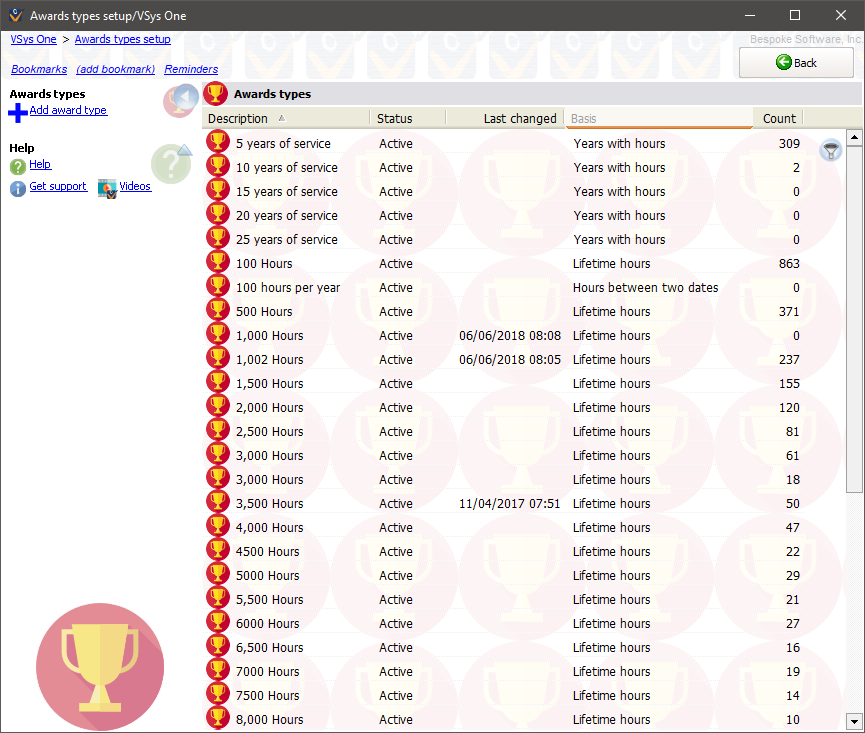Open the Add award type link
Image resolution: width=865 pixels, height=733 pixels.
(68, 111)
